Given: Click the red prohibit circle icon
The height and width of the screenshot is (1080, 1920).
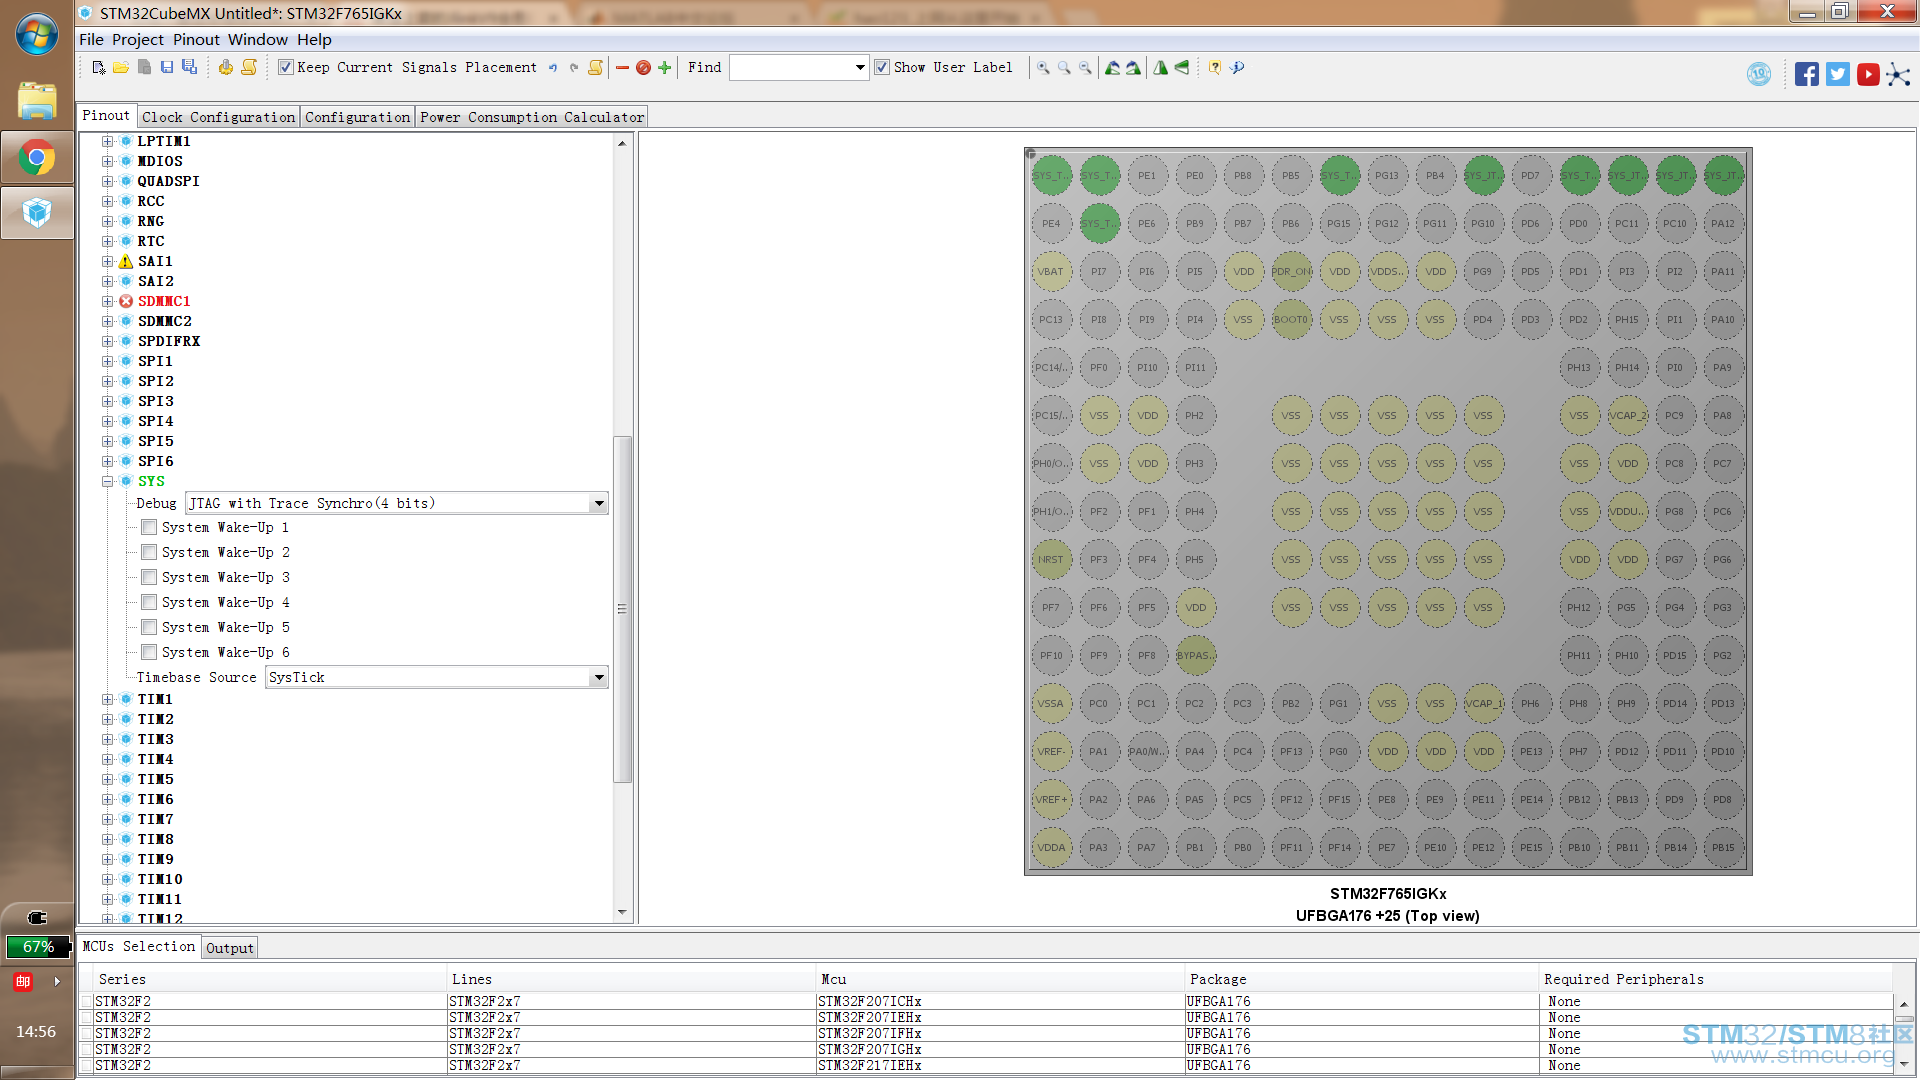Looking at the screenshot, I should pos(643,67).
